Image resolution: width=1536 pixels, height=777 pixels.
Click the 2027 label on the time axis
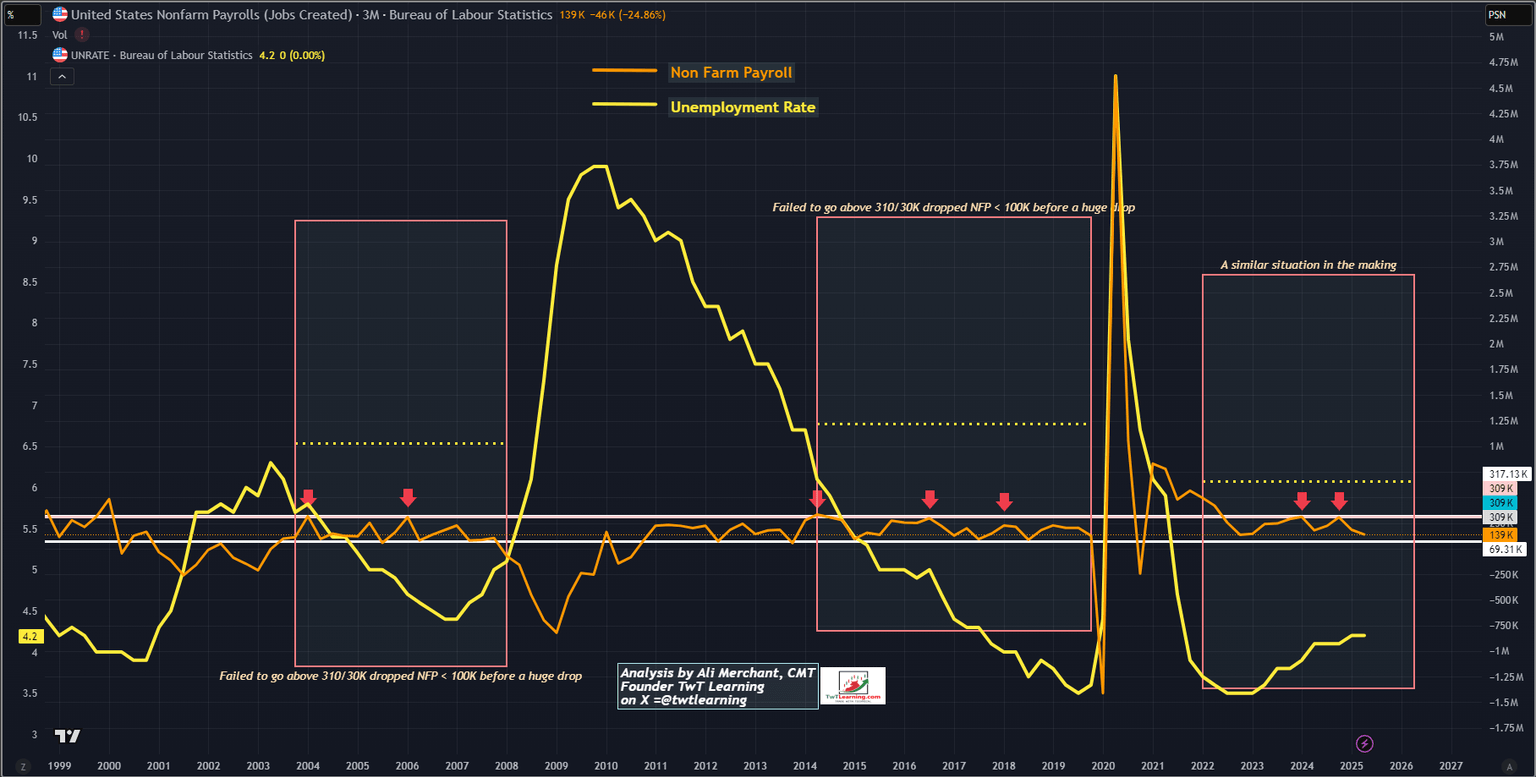click(1451, 765)
